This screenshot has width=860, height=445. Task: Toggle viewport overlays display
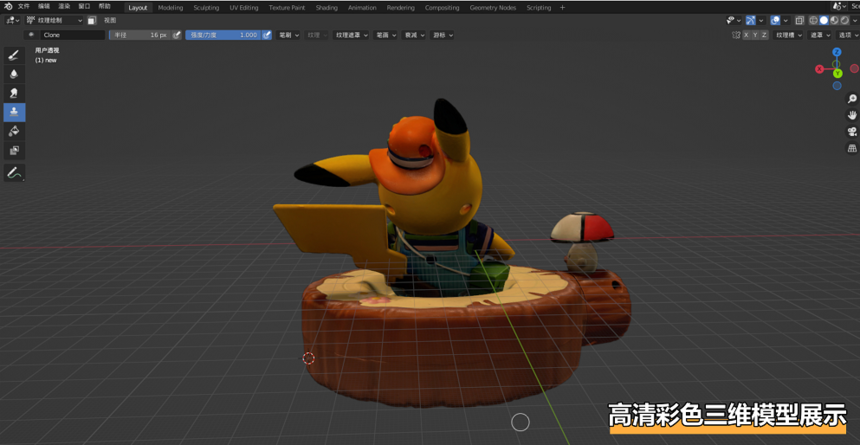776,20
